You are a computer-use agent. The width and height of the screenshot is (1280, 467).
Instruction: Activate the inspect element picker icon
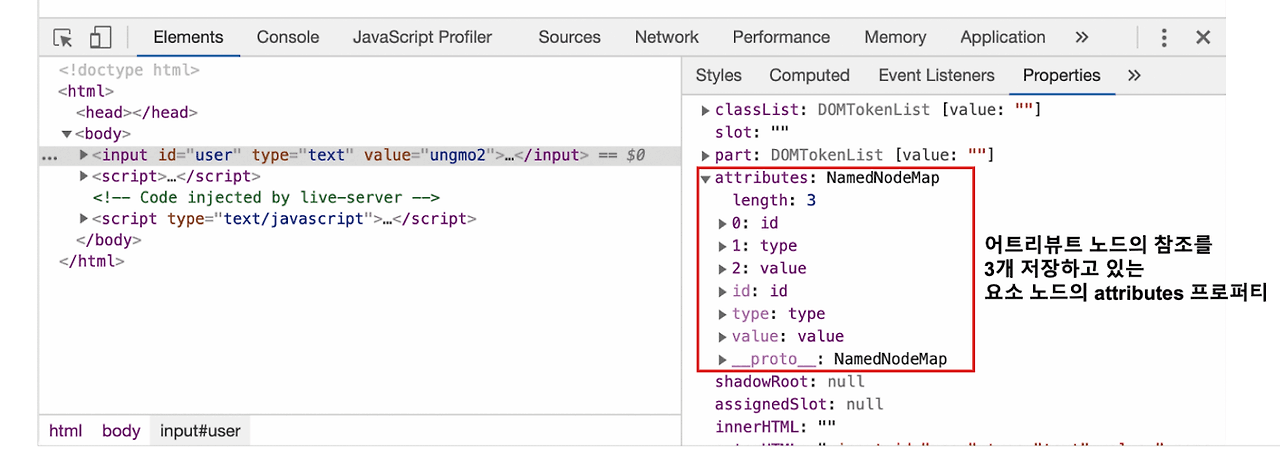(63, 38)
